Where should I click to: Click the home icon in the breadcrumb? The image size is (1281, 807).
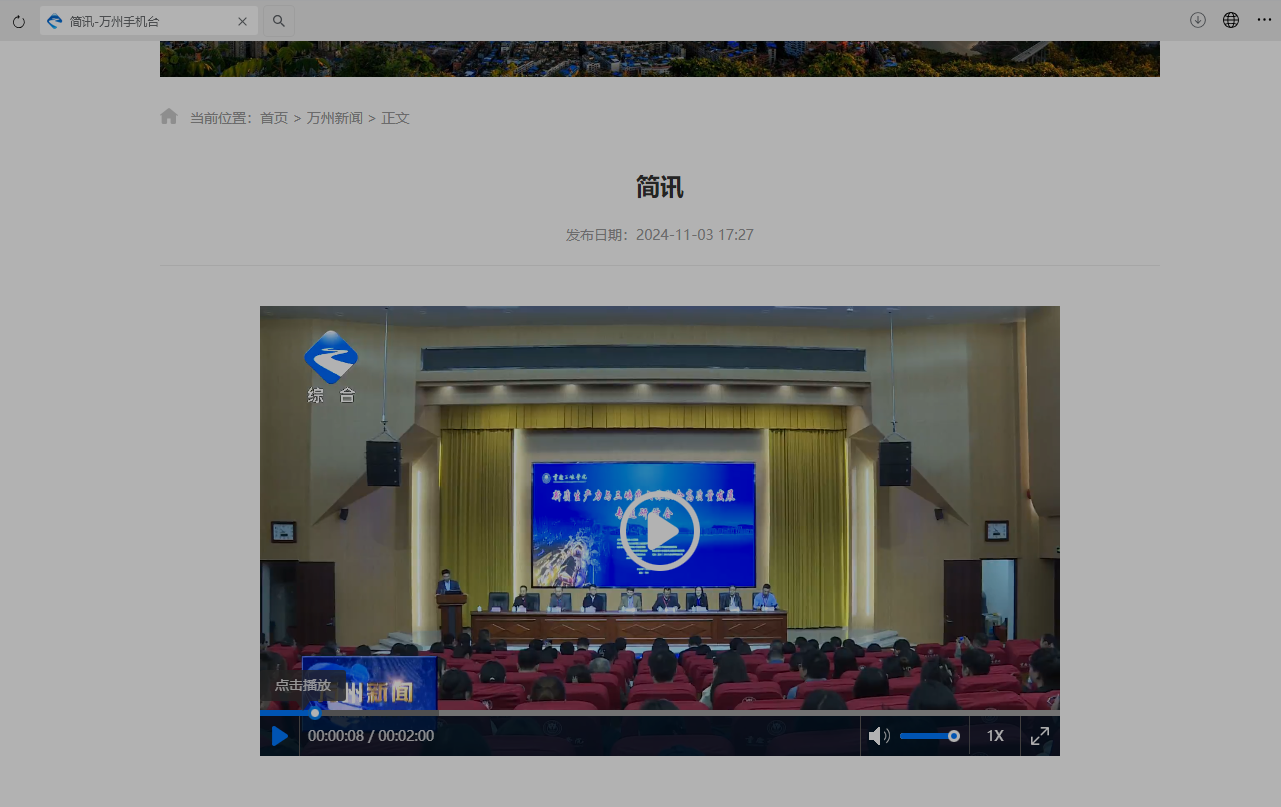point(169,117)
